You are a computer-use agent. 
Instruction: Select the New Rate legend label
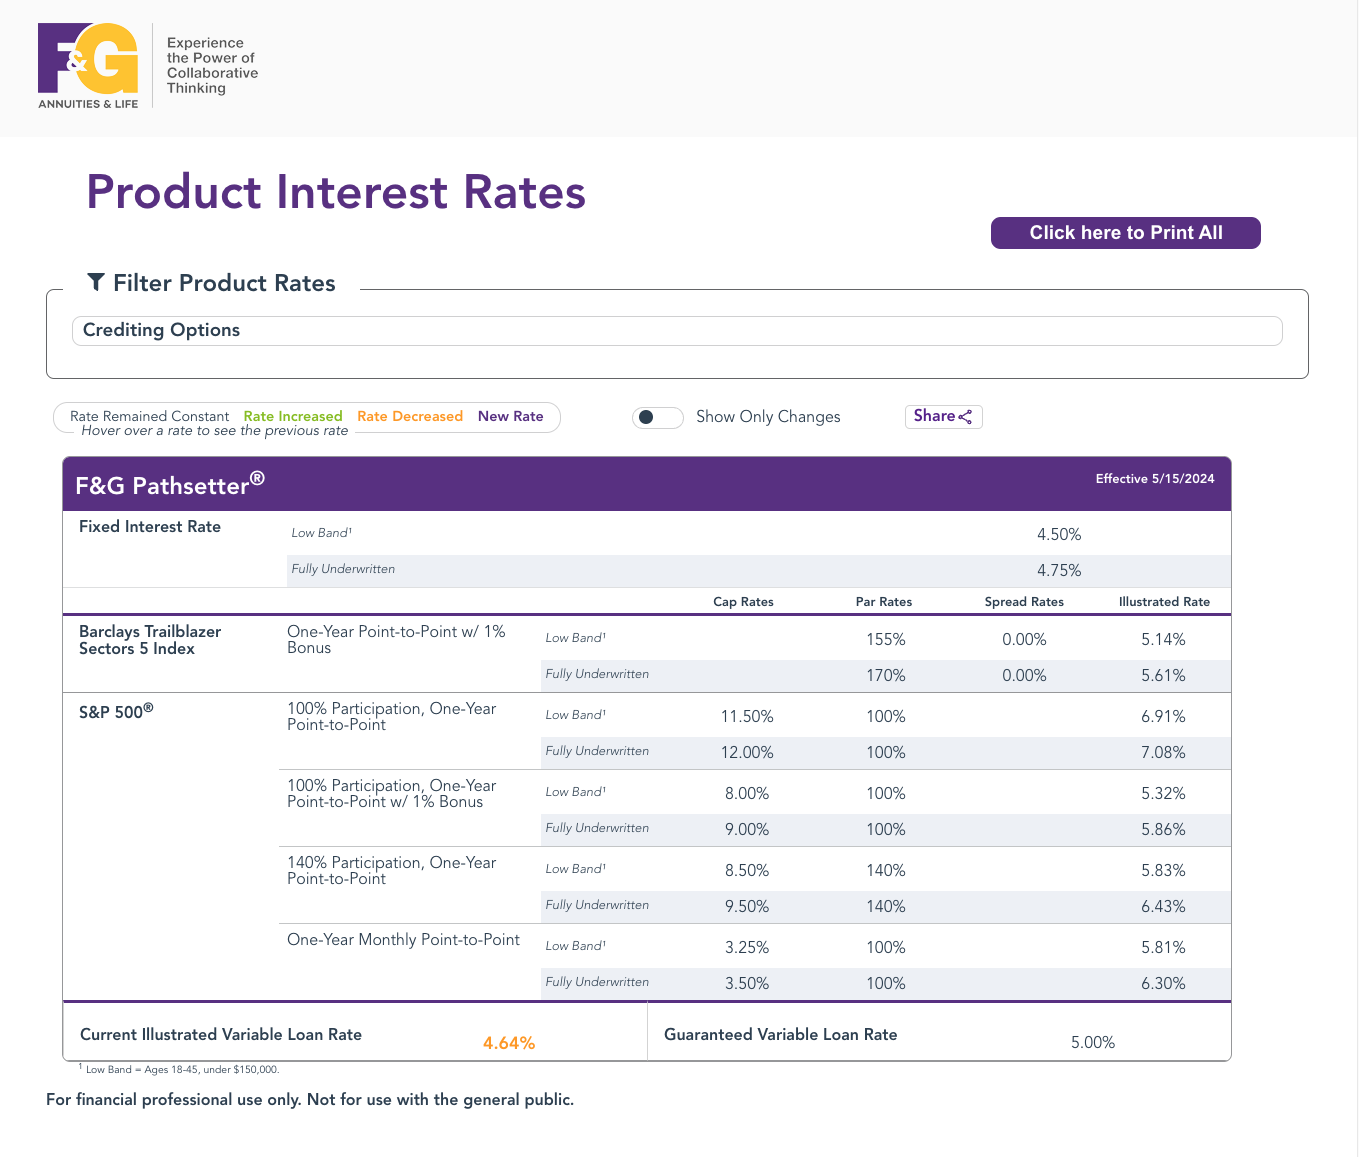pyautogui.click(x=510, y=416)
